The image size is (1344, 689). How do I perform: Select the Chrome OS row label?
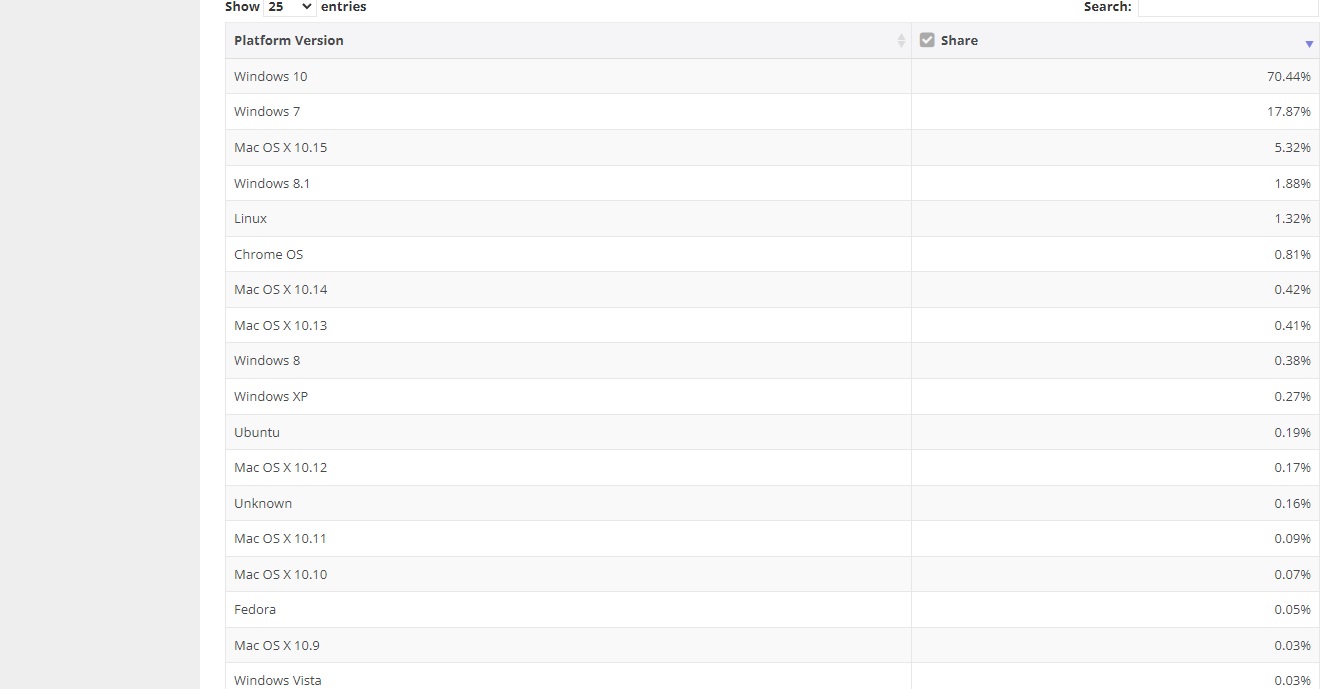269,254
